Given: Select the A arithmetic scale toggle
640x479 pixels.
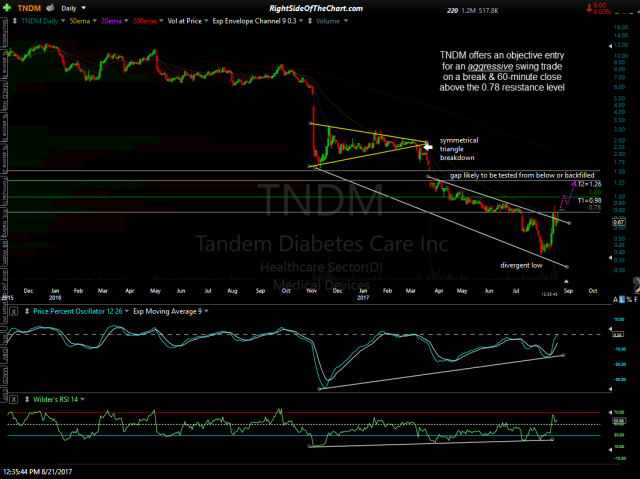Looking at the screenshot, I should [x=615, y=300].
